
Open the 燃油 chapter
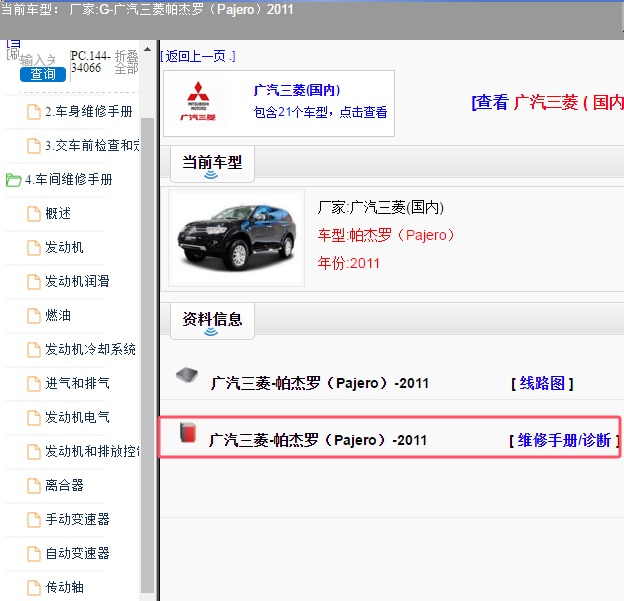click(x=58, y=315)
